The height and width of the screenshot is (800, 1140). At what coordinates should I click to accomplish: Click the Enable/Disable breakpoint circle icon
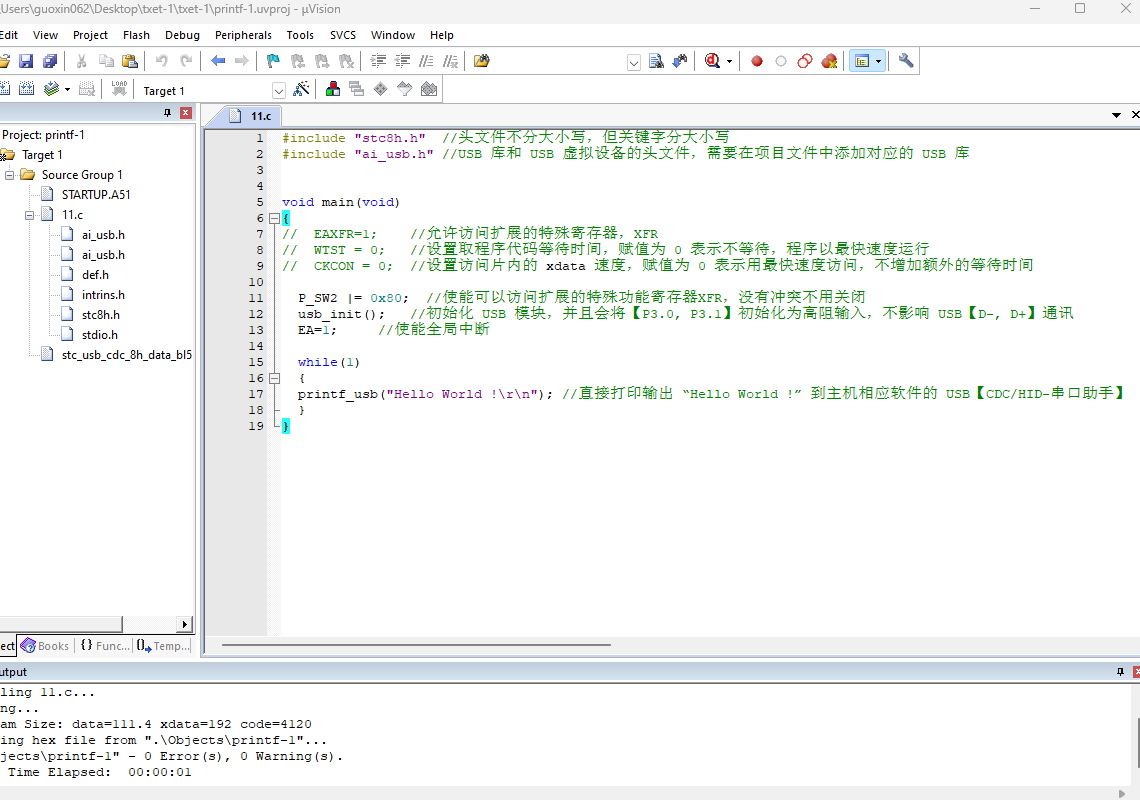(781, 61)
